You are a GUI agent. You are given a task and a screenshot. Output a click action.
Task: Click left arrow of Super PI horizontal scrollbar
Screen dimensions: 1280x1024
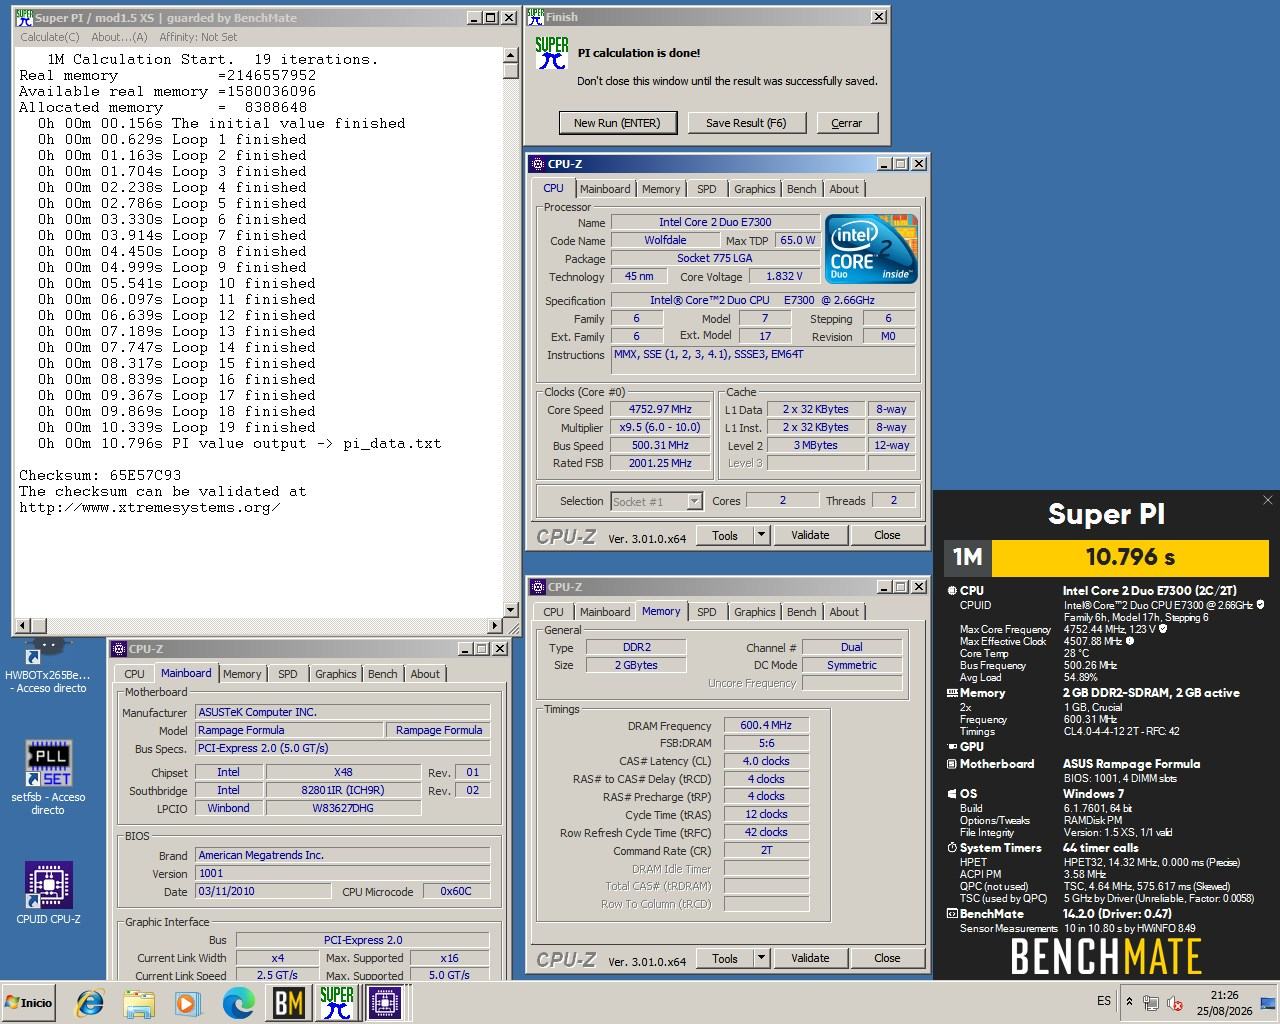[24, 626]
